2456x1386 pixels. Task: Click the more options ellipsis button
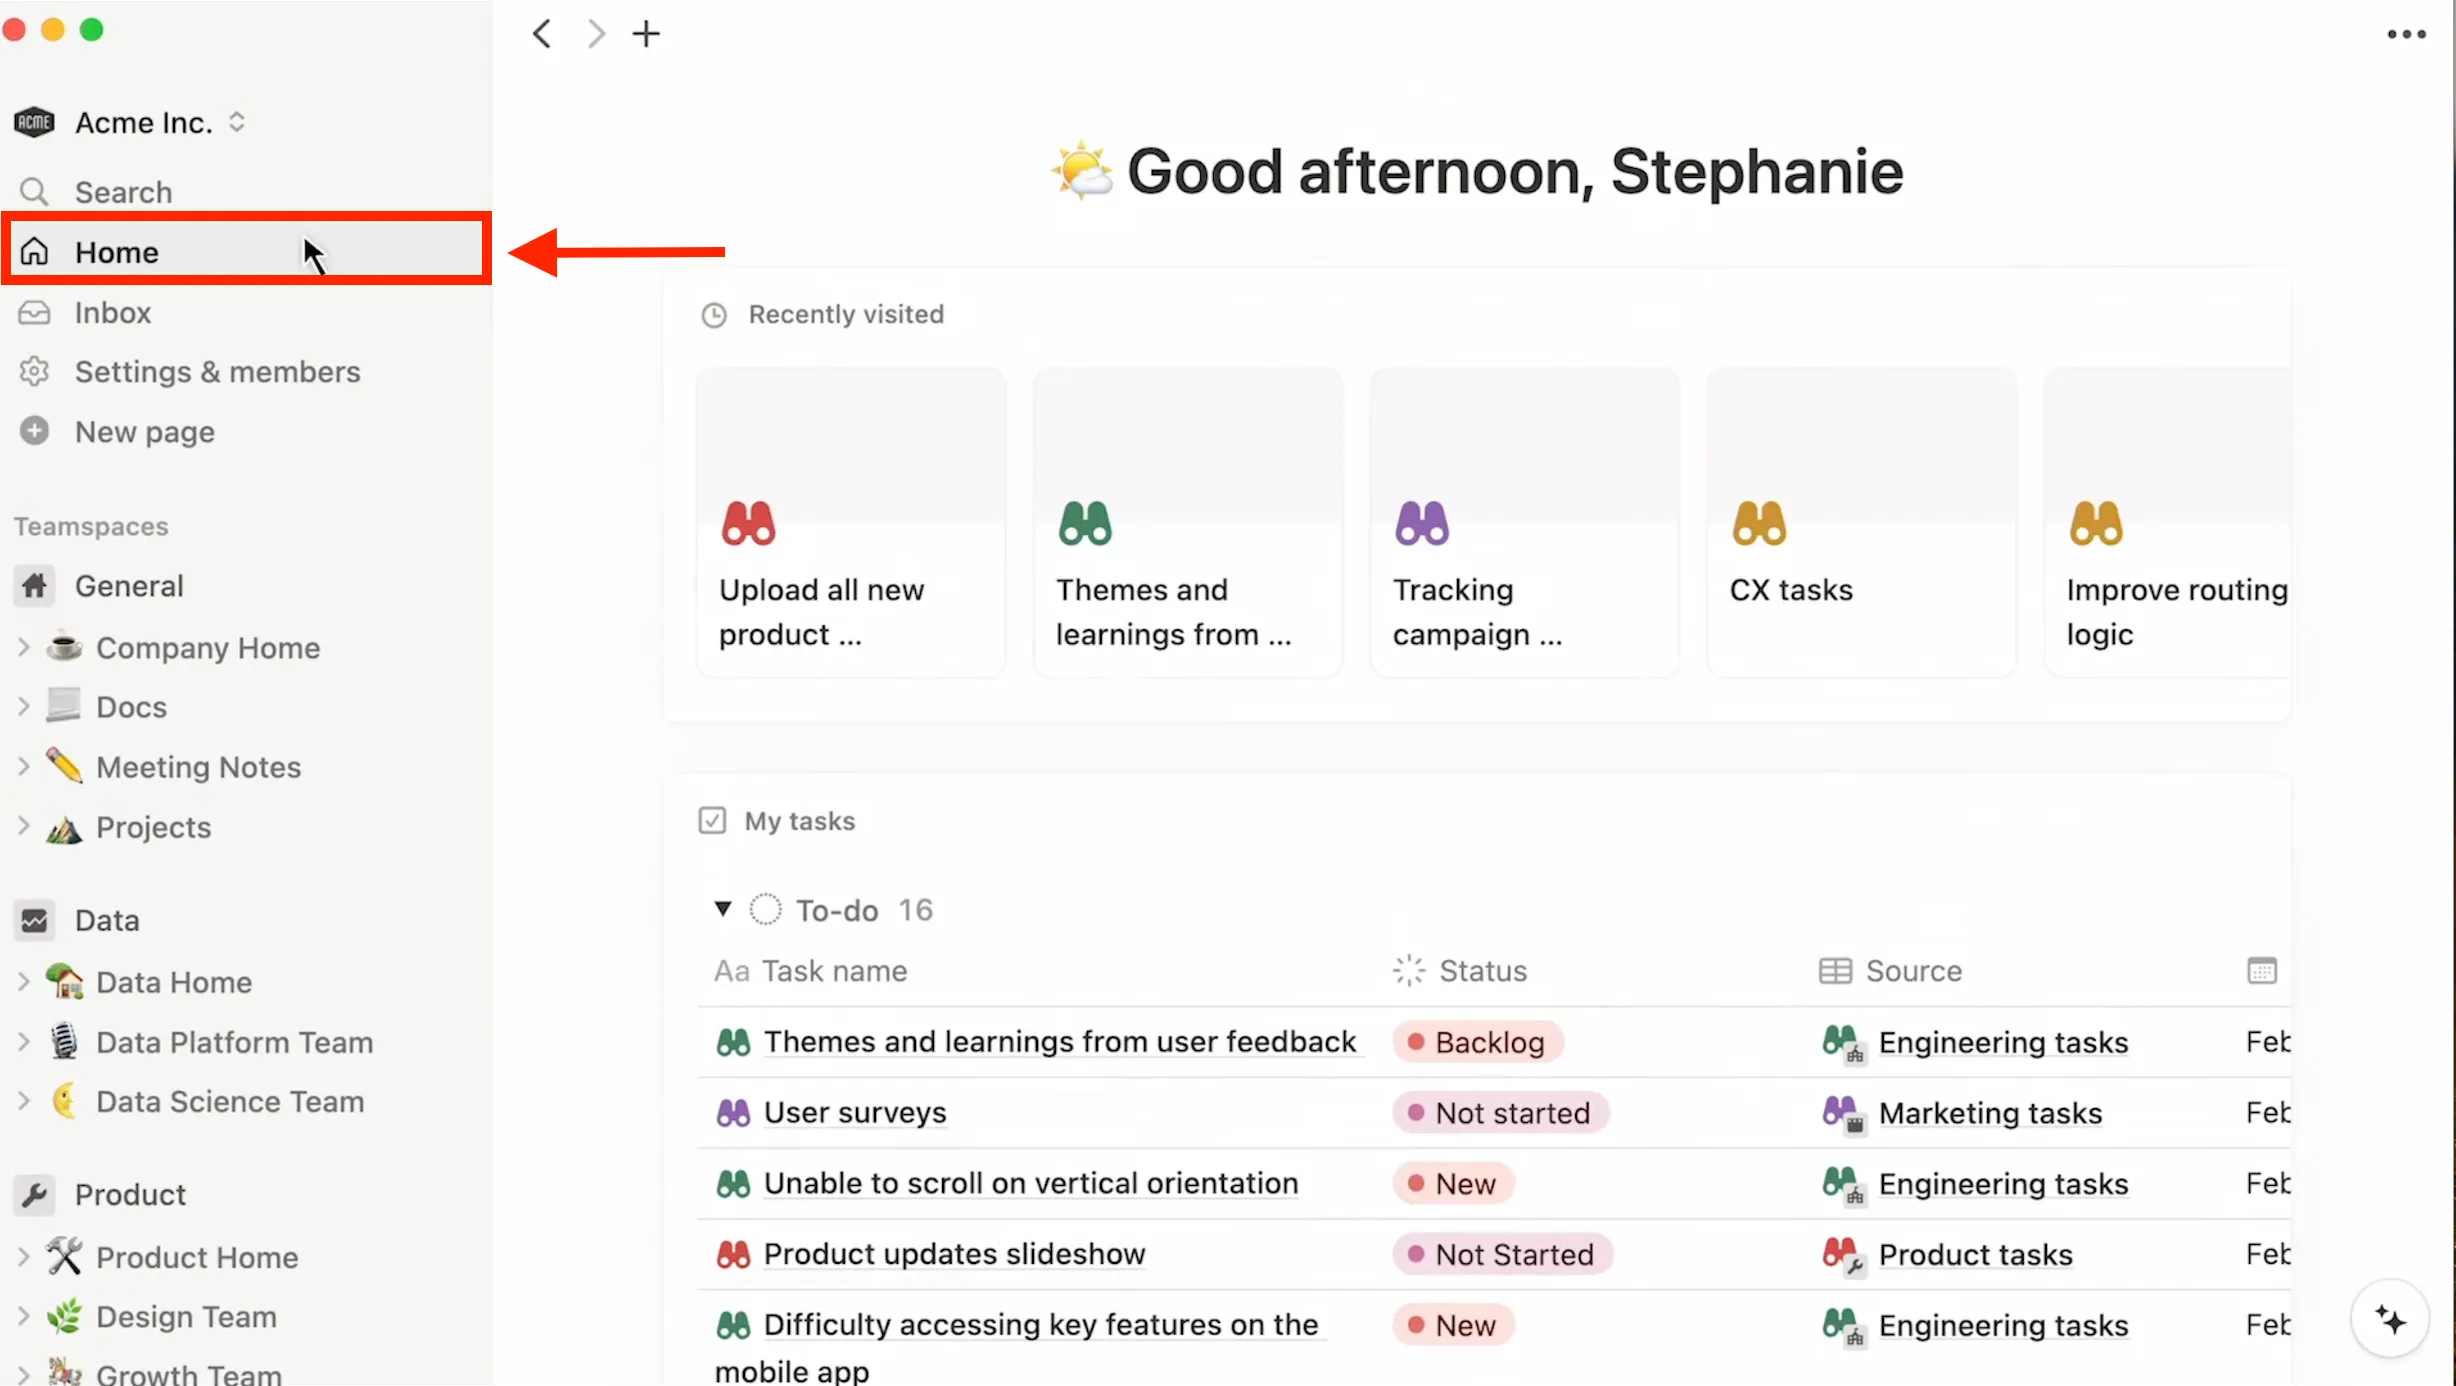coord(2407,34)
